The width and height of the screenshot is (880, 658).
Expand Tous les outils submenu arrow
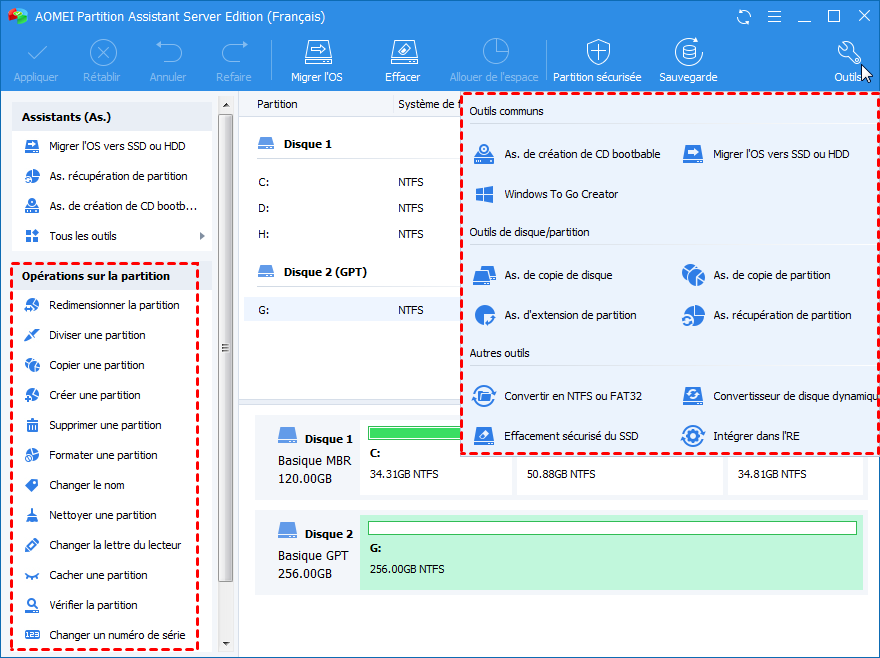coord(202,236)
